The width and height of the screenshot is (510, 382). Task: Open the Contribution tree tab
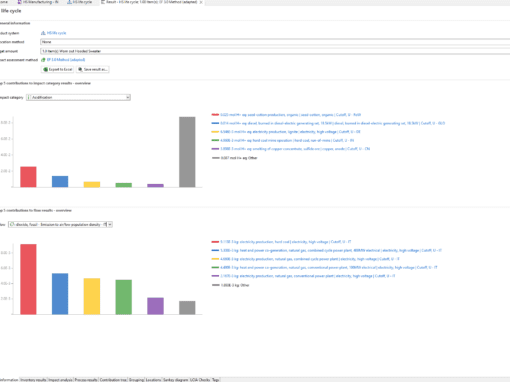coord(113,380)
